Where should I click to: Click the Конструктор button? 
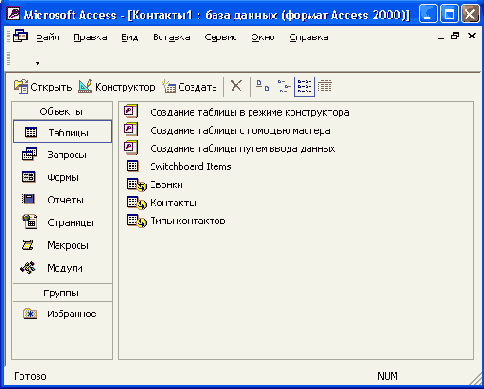click(x=117, y=87)
